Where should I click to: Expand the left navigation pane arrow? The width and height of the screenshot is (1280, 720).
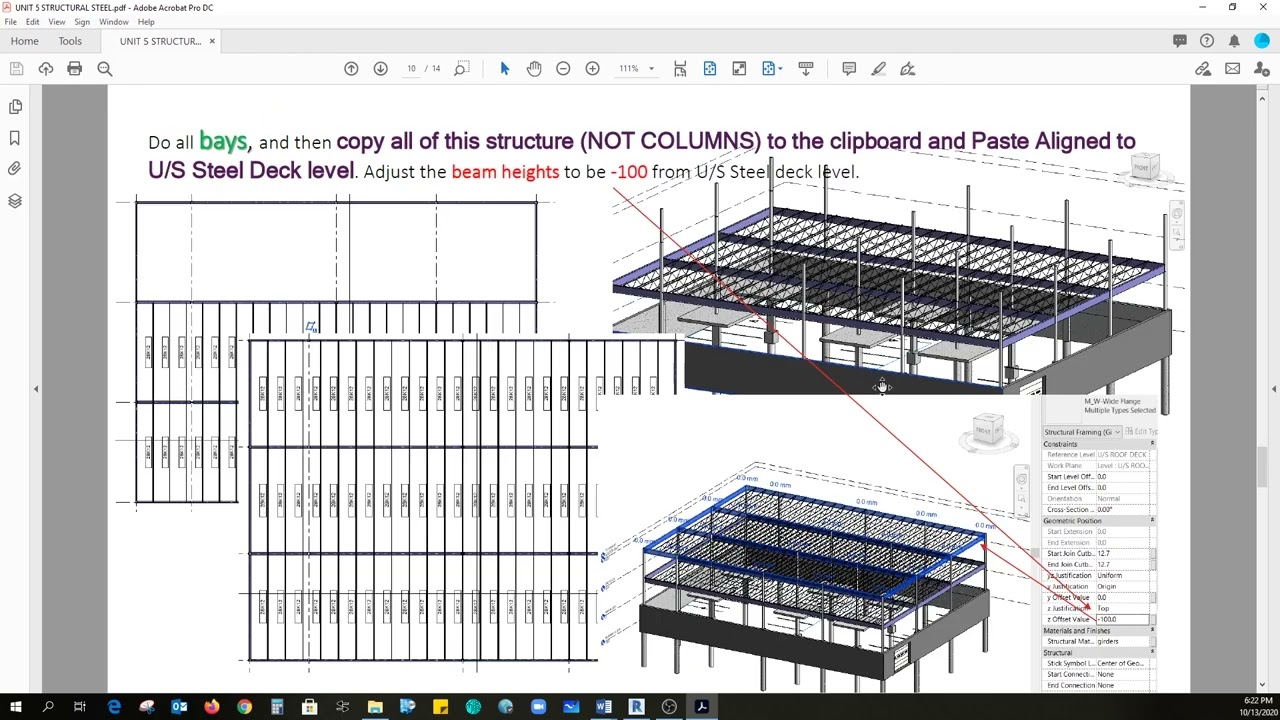tap(36, 388)
